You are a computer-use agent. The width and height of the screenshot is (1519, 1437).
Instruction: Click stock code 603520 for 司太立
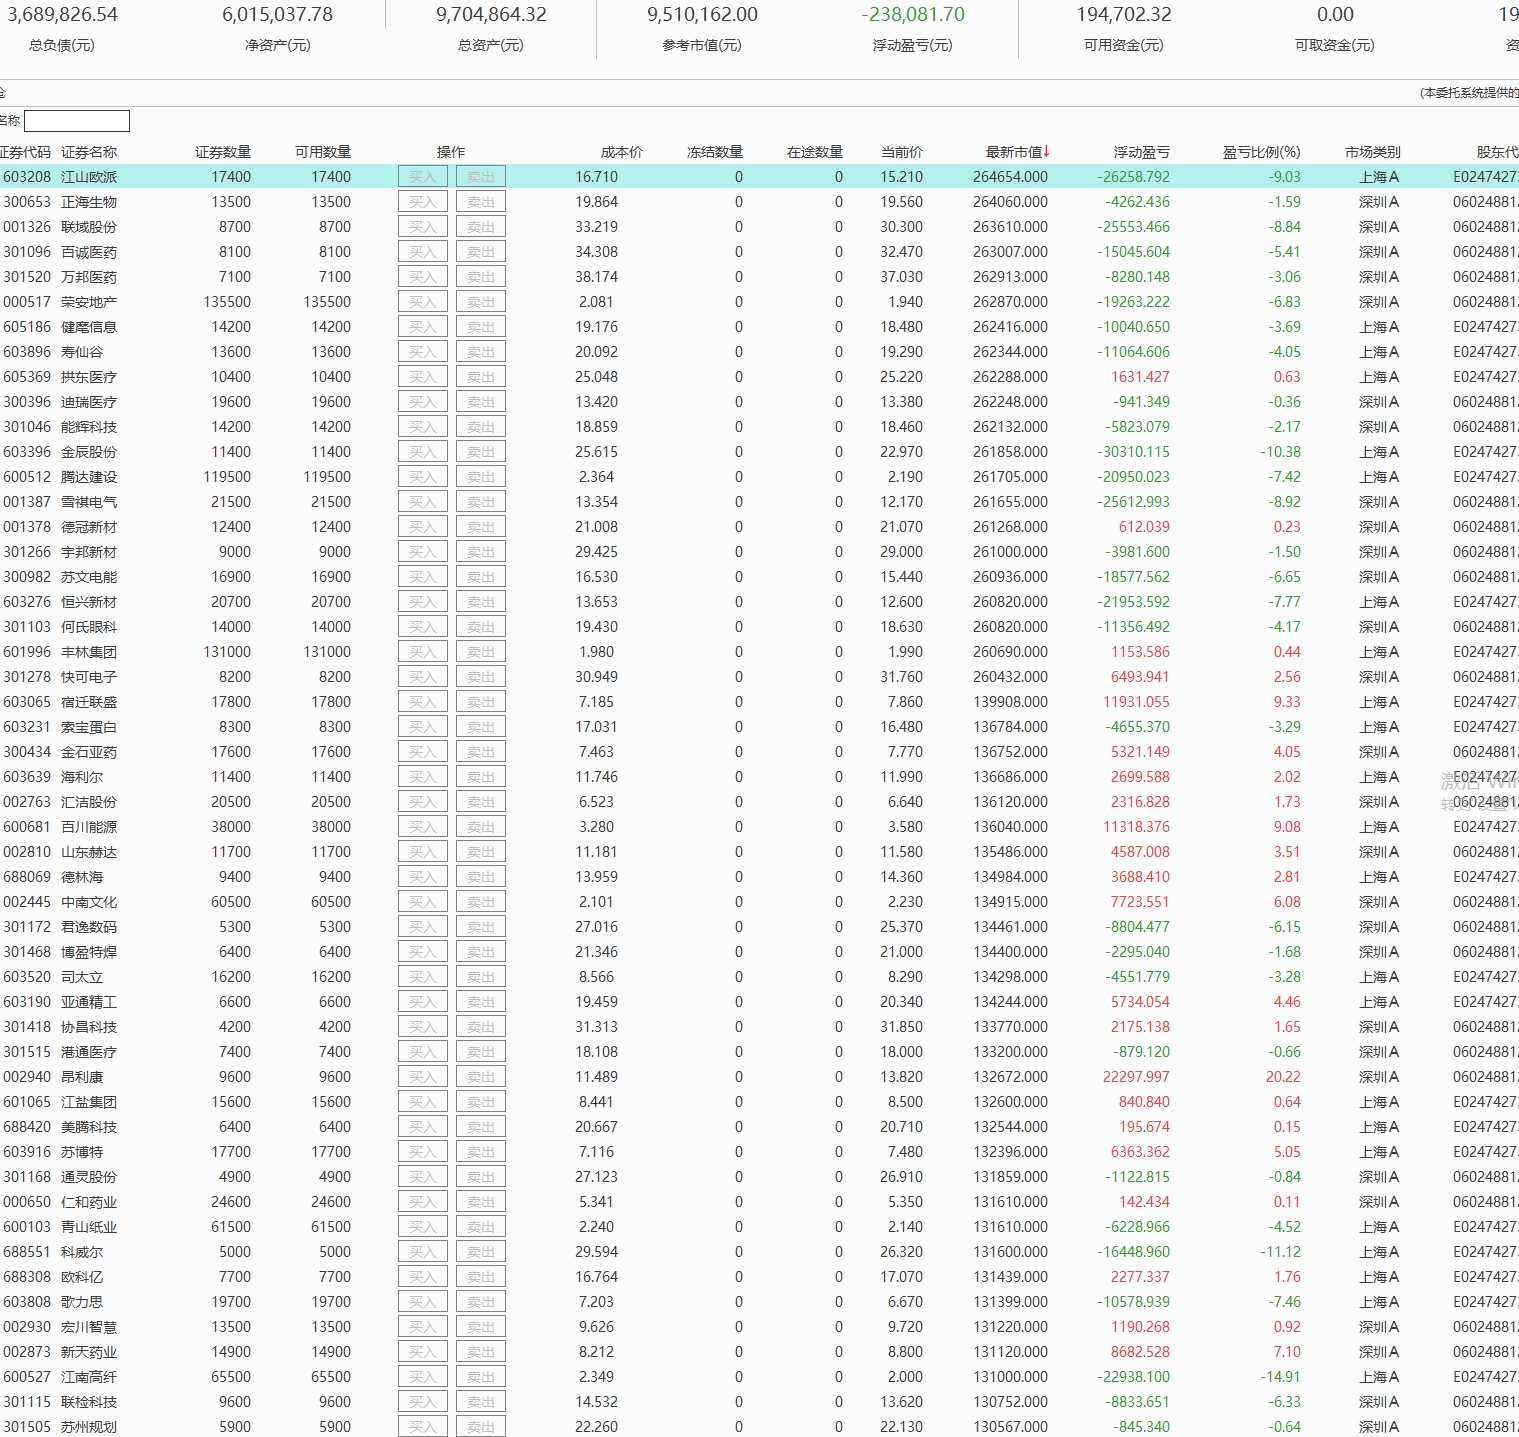tap(27, 977)
